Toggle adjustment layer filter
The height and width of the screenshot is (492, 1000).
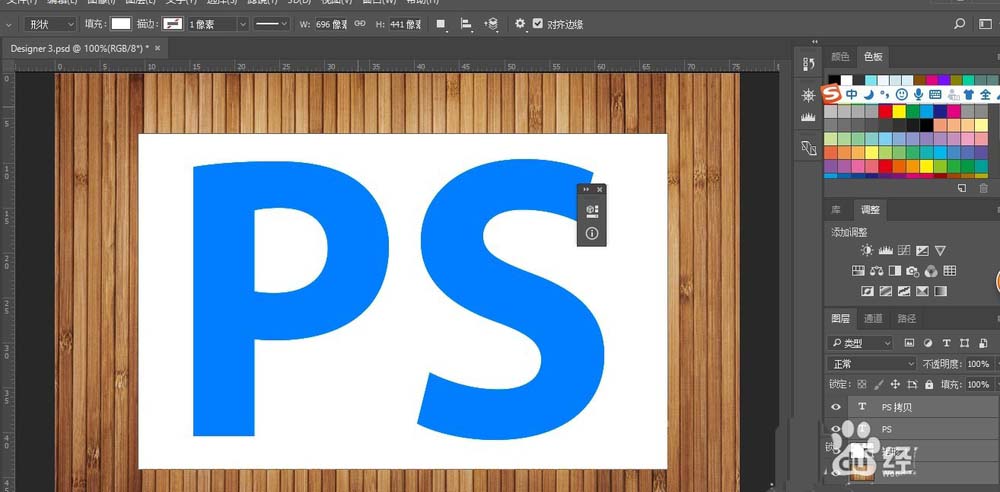928,343
